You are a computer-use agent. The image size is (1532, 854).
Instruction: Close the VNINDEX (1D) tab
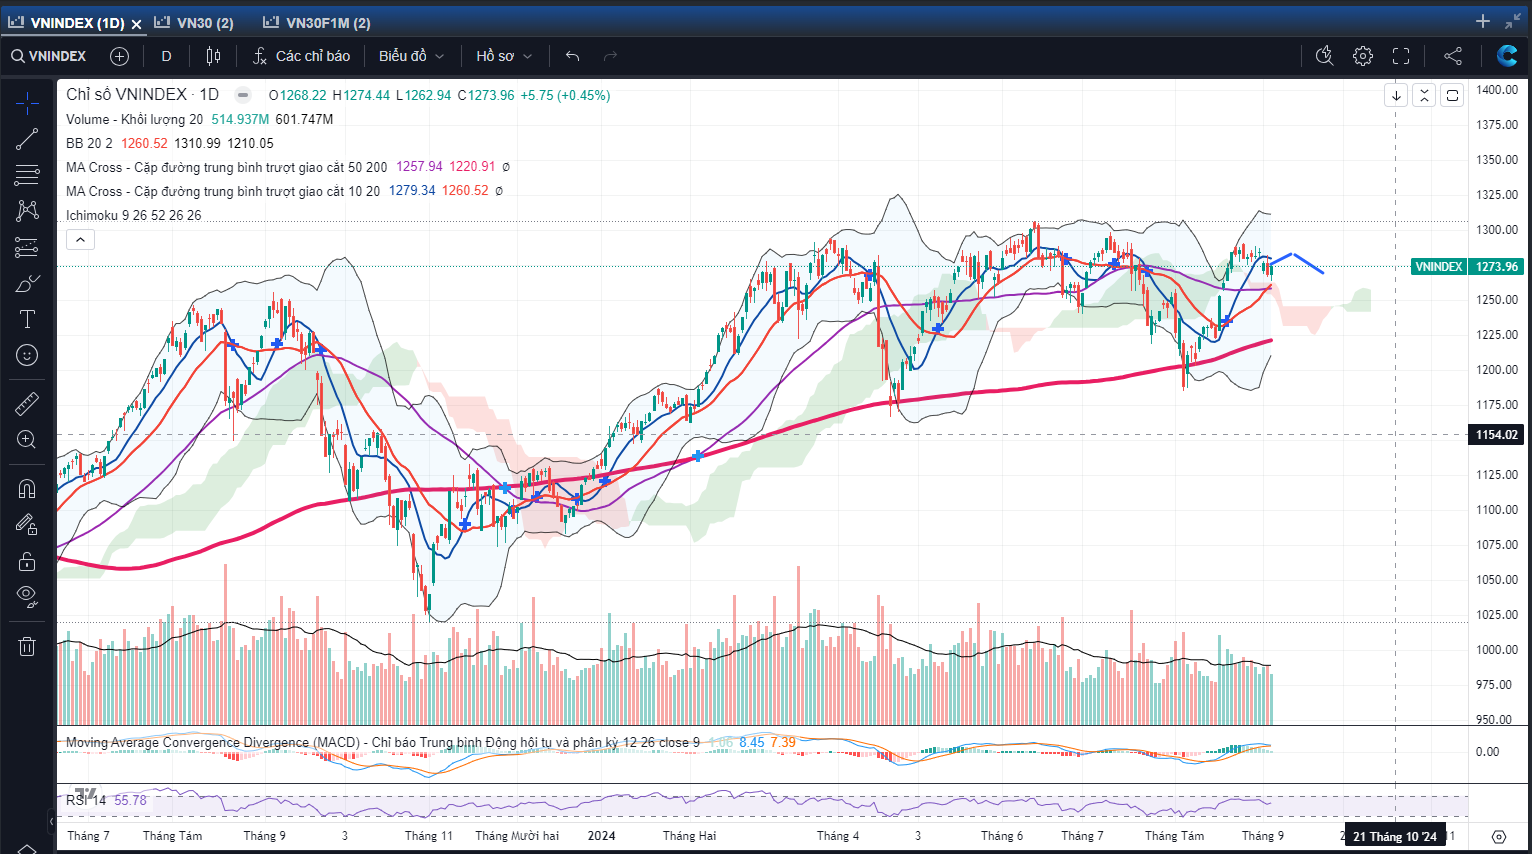[x=136, y=23]
